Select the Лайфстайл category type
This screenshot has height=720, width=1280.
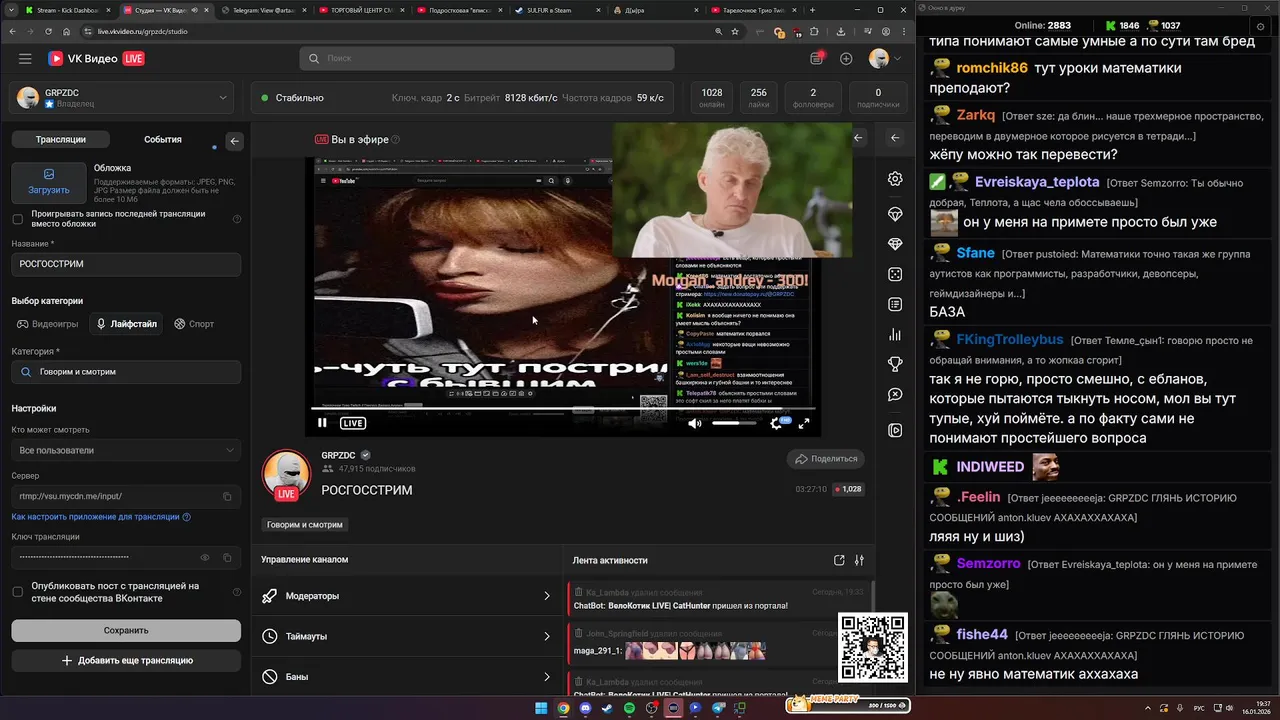pyautogui.click(x=126, y=324)
